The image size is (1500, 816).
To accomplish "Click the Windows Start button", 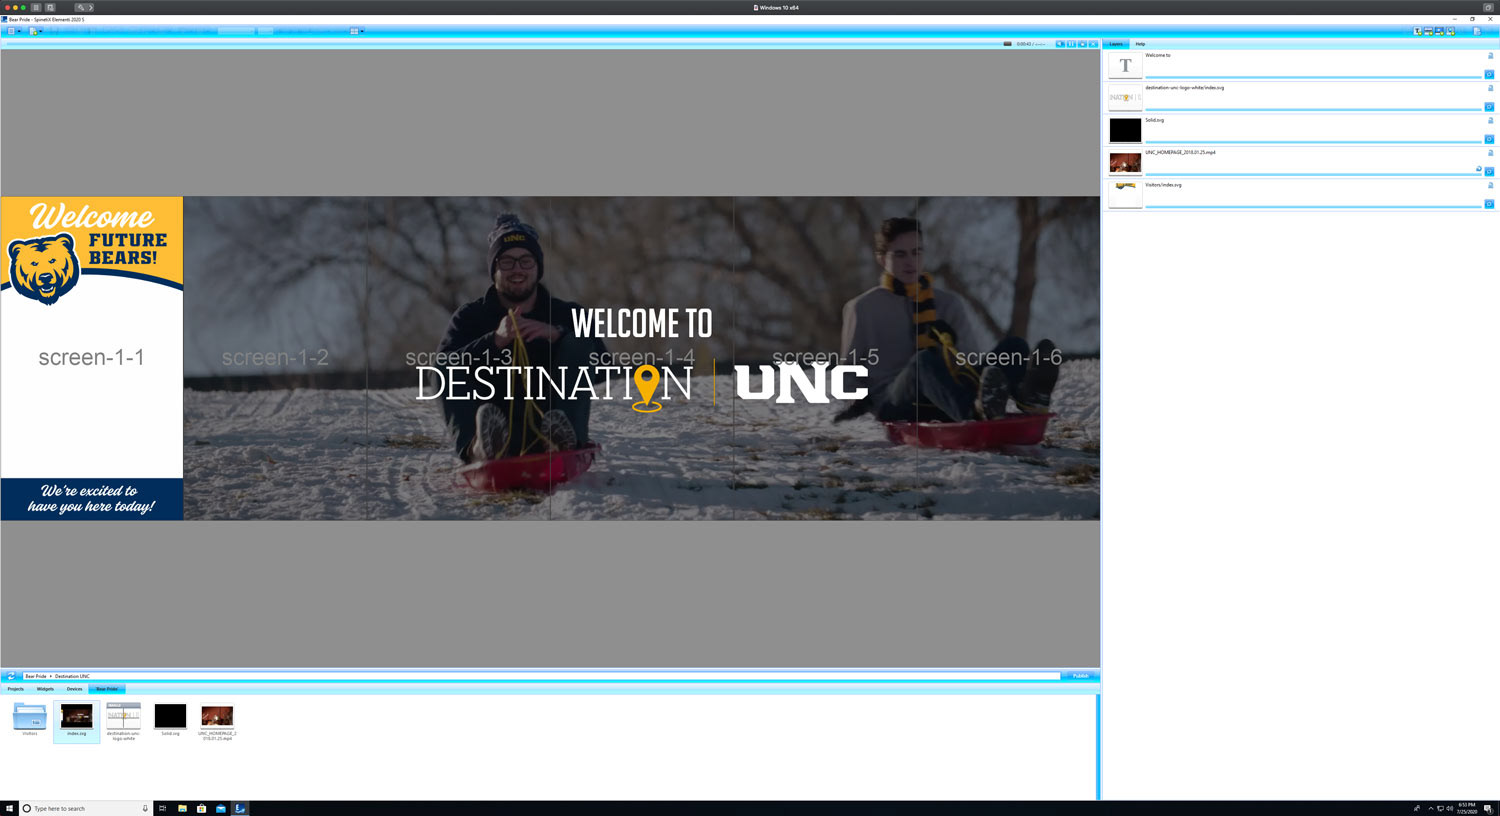I will [x=10, y=808].
